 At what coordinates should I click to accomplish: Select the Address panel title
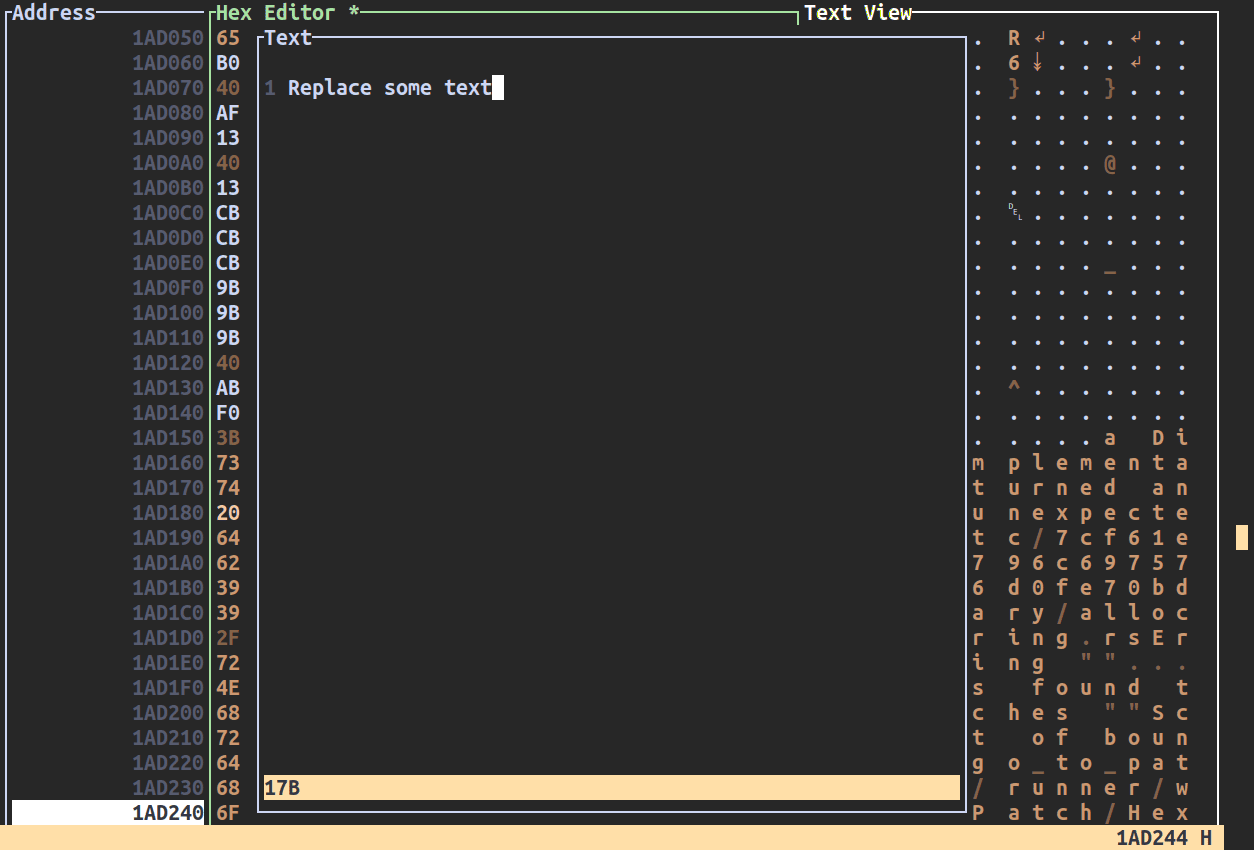(54, 13)
